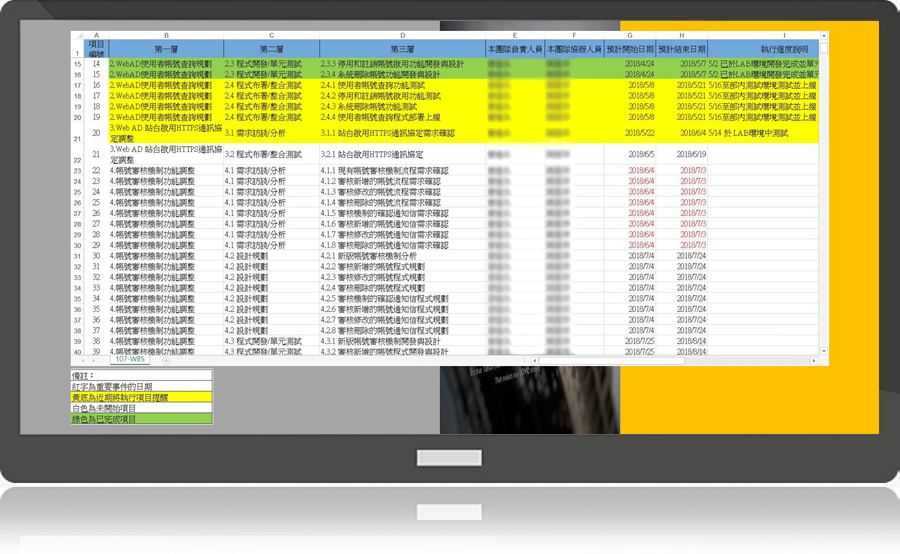The height and width of the screenshot is (554, 900).
Task: Select column D header
Action: (400, 35)
